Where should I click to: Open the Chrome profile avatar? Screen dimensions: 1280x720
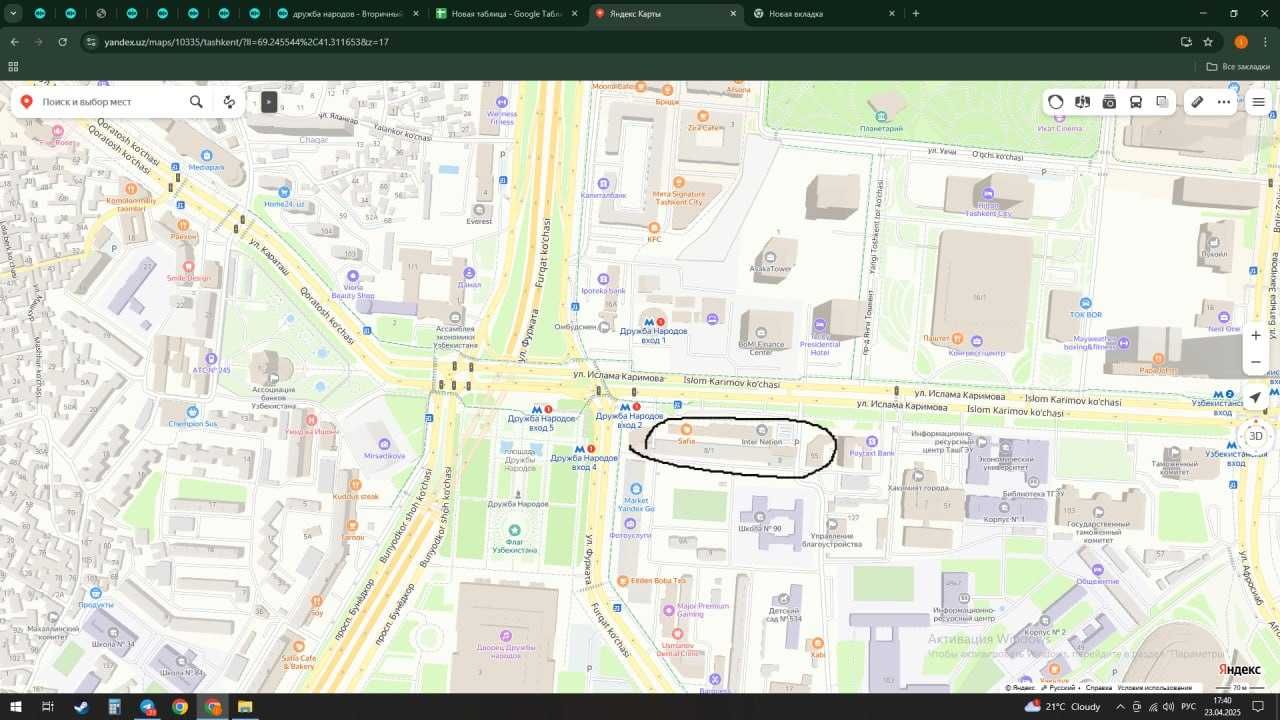(1241, 42)
